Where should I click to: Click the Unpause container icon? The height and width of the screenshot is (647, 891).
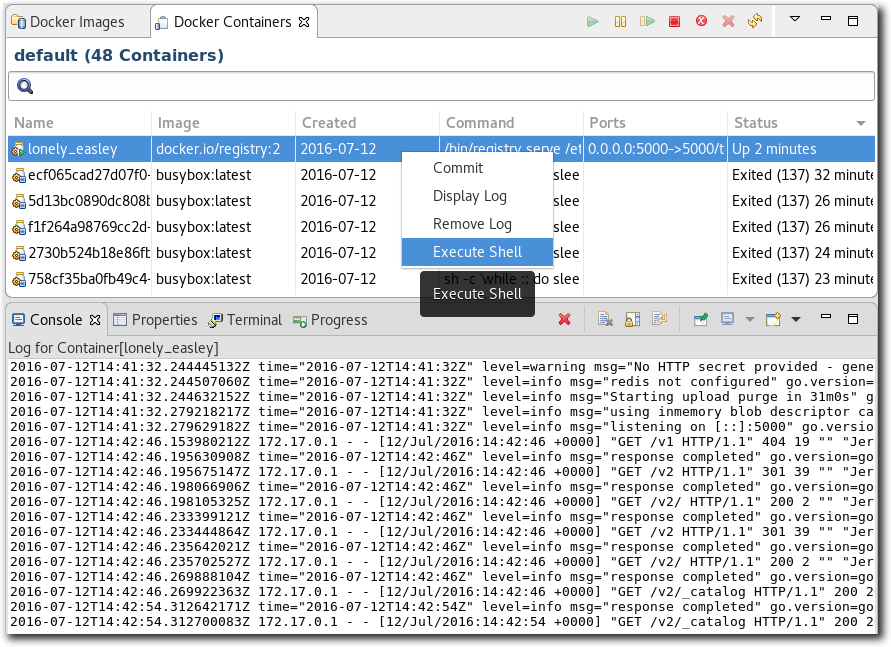point(647,21)
